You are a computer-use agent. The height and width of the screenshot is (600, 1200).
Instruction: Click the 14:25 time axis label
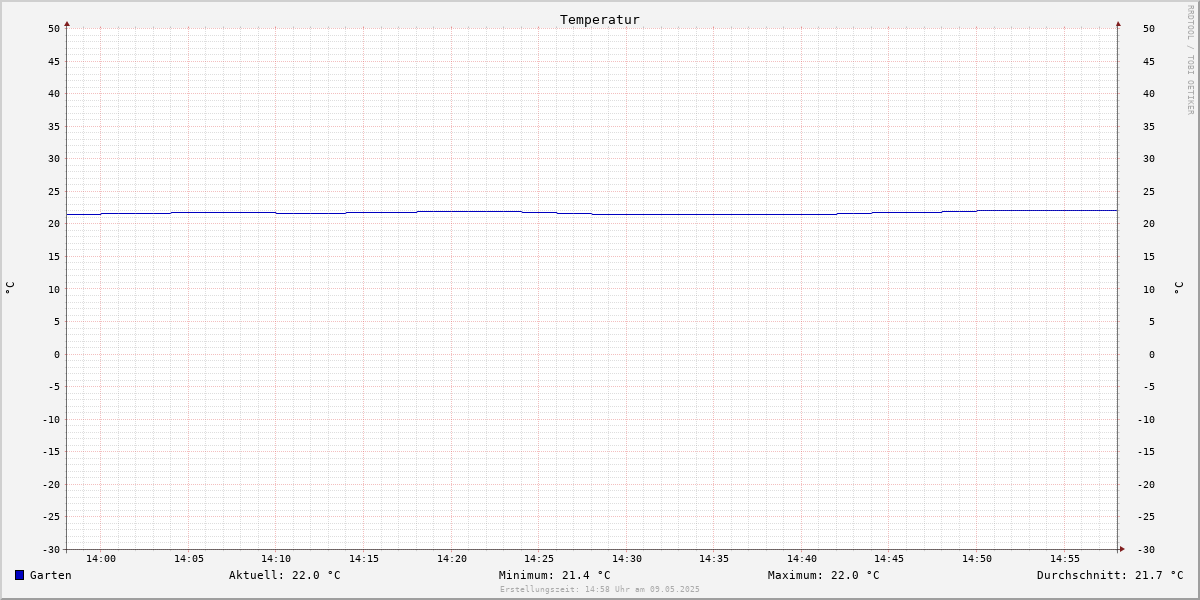click(539, 558)
